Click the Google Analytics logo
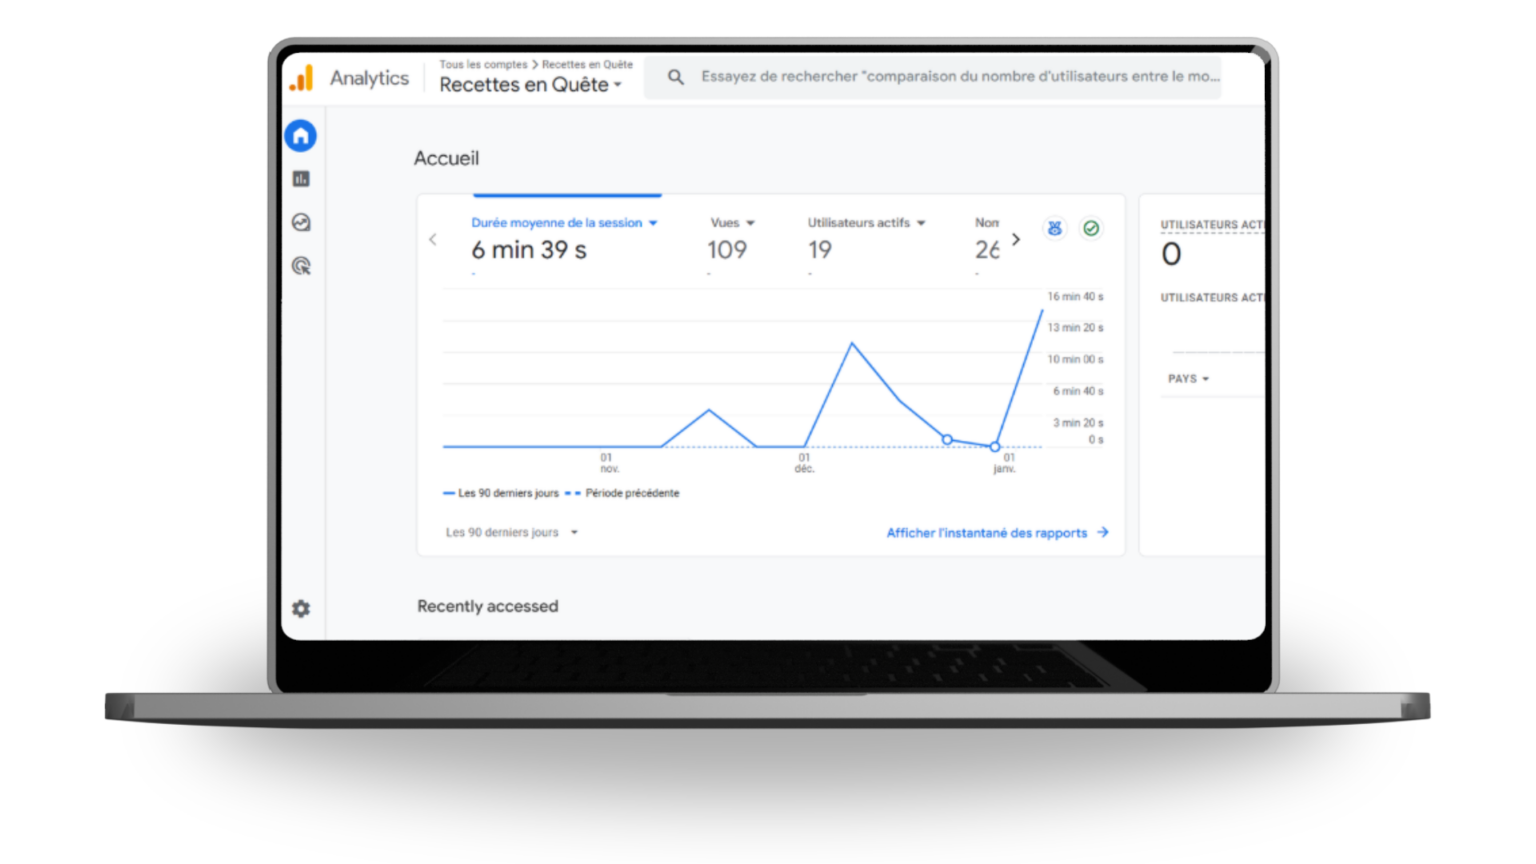Image resolution: width=1536 pixels, height=864 pixels. (x=301, y=78)
